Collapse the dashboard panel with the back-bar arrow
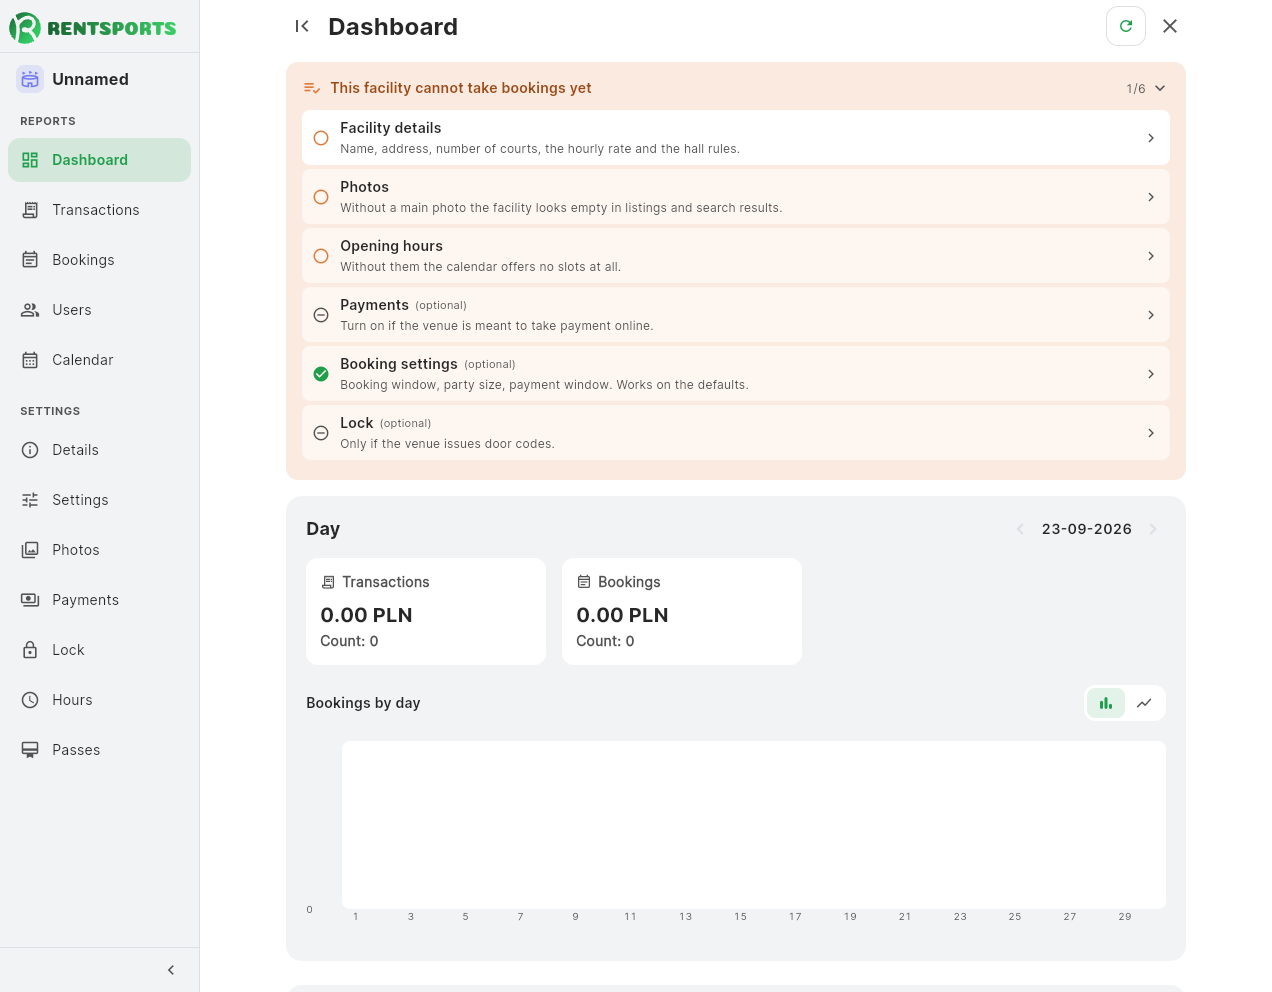This screenshot has height=992, width=1272. 302,26
